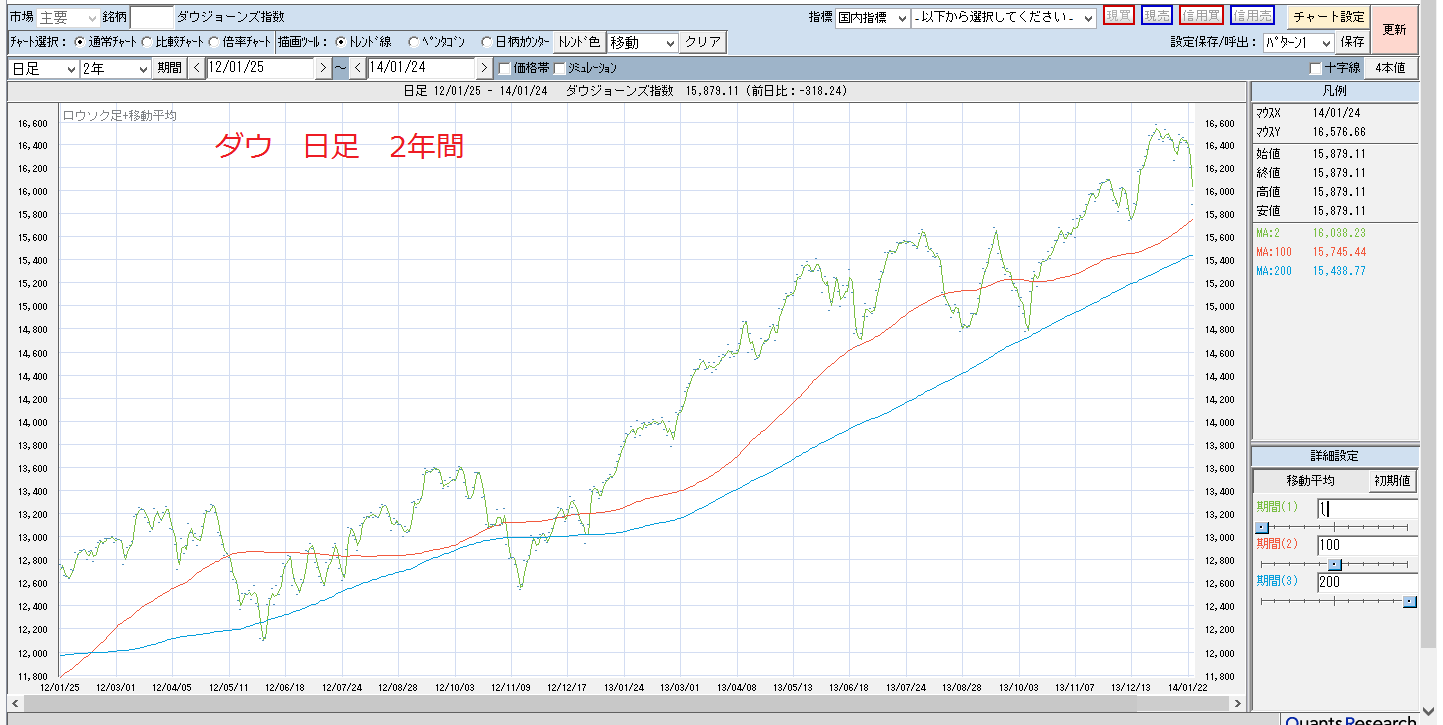Step start date 12/01/25 backward with left arrow
Image resolution: width=1443 pixels, height=725 pixels.
pyautogui.click(x=196, y=68)
